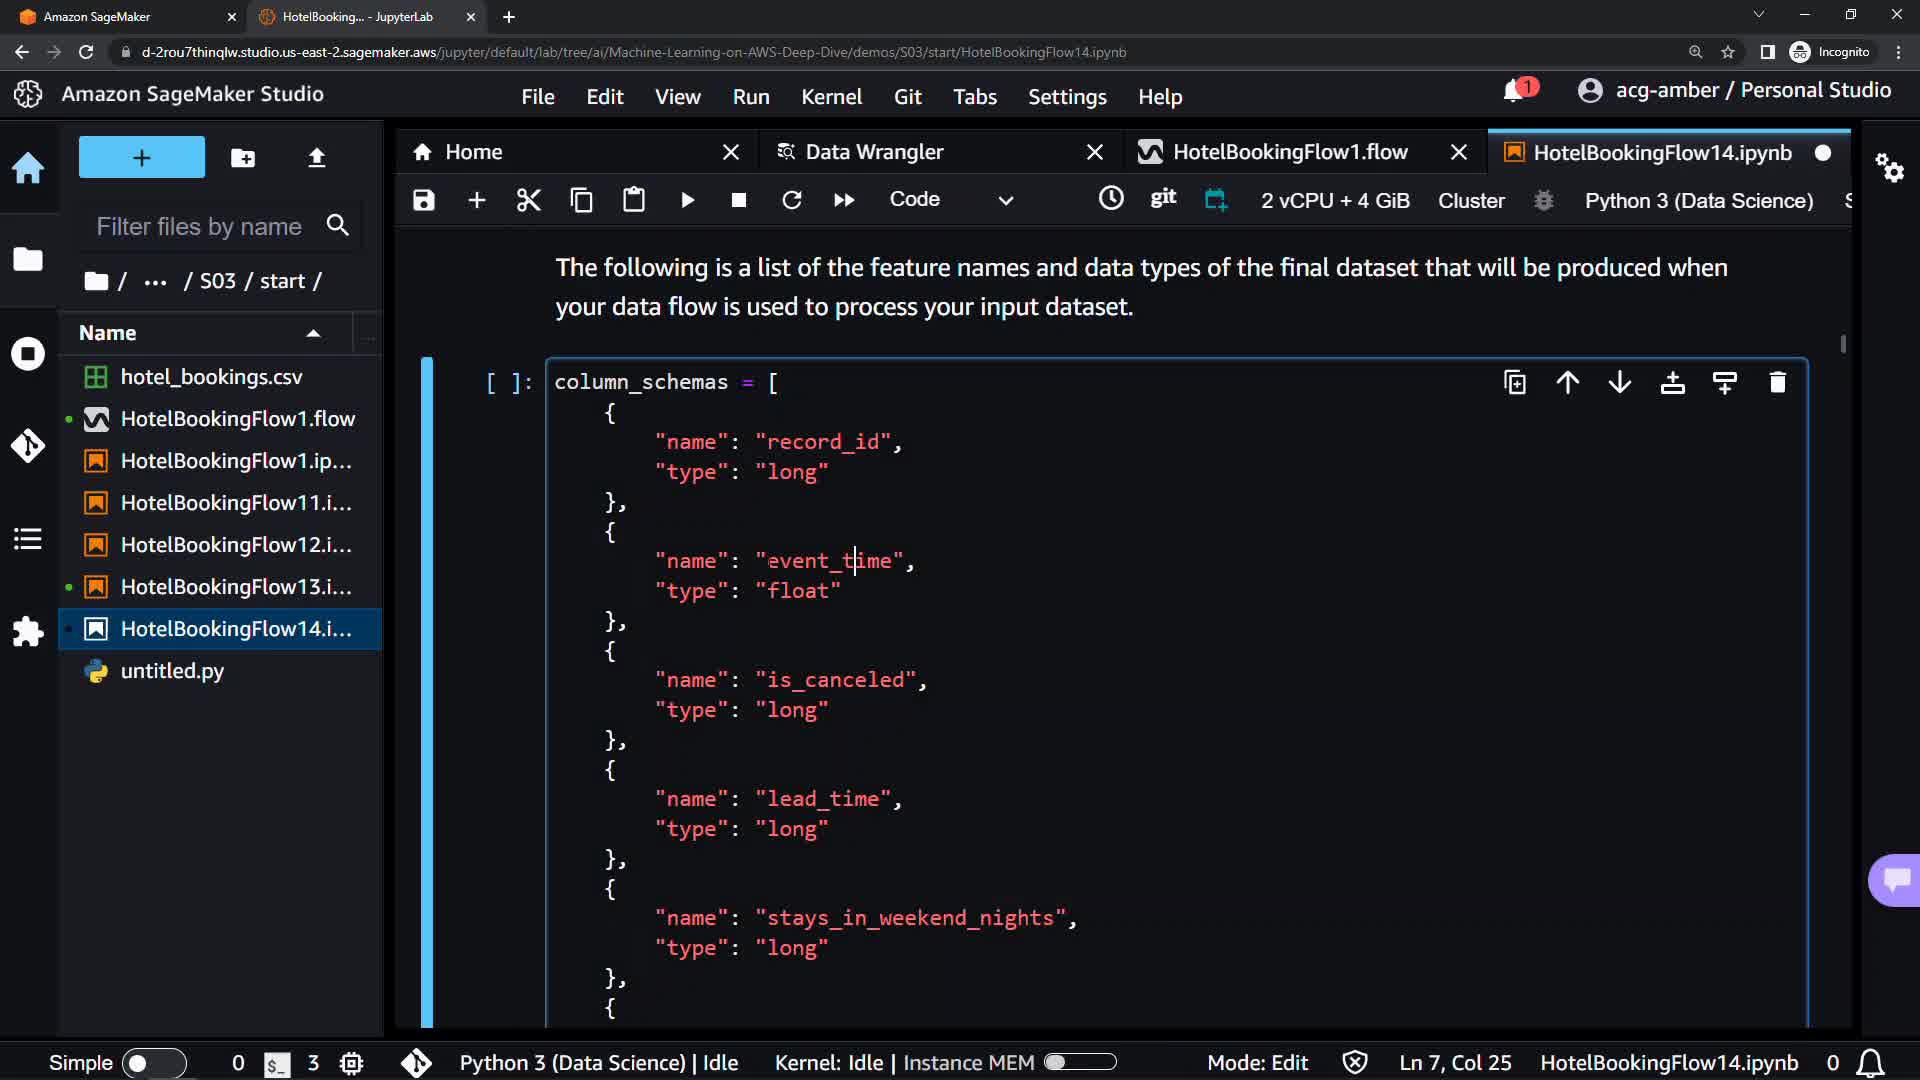The height and width of the screenshot is (1080, 1920).
Task: Open the Git panel in the left sidebar
Action: tap(28, 446)
